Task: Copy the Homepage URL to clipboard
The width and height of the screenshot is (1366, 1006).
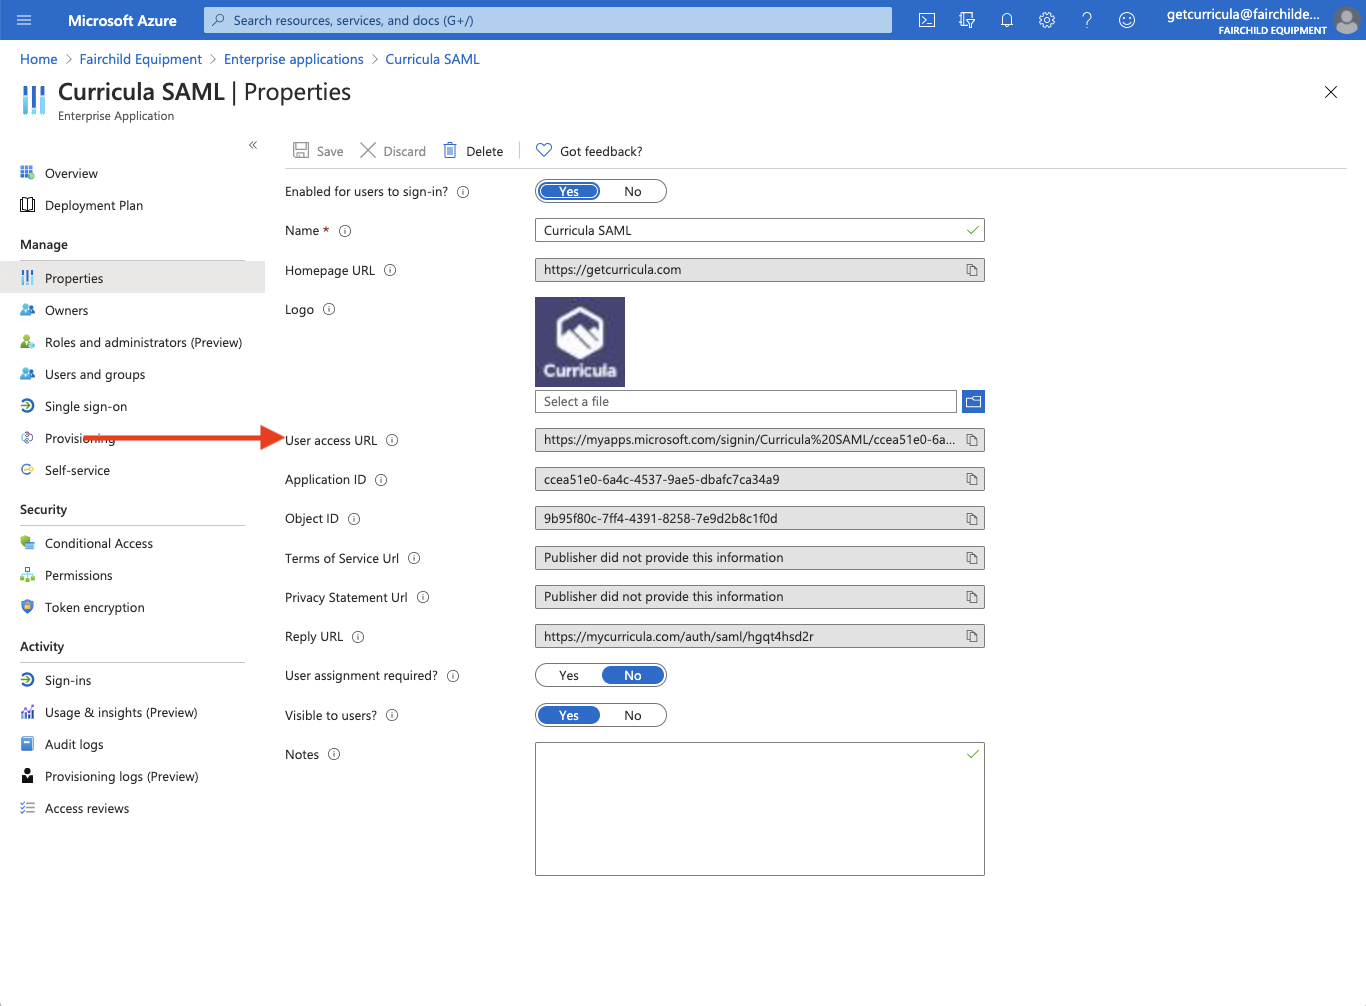Action: pyautogui.click(x=972, y=270)
